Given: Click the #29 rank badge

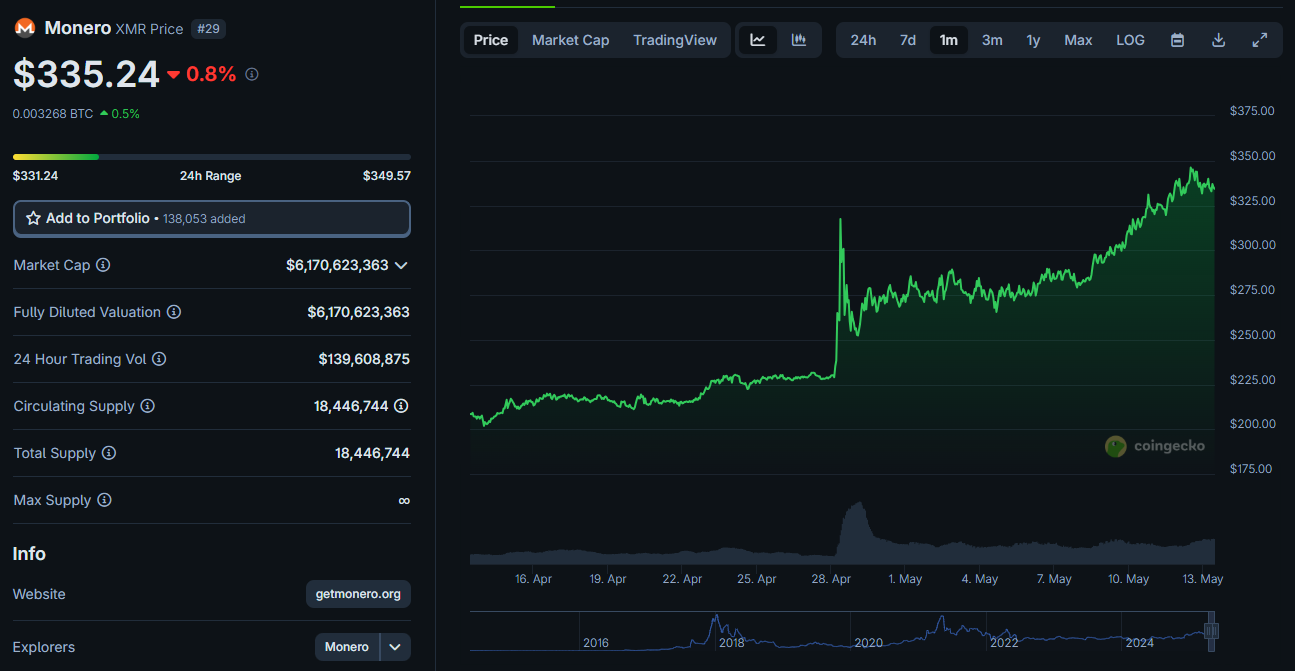Looking at the screenshot, I should pos(208,29).
